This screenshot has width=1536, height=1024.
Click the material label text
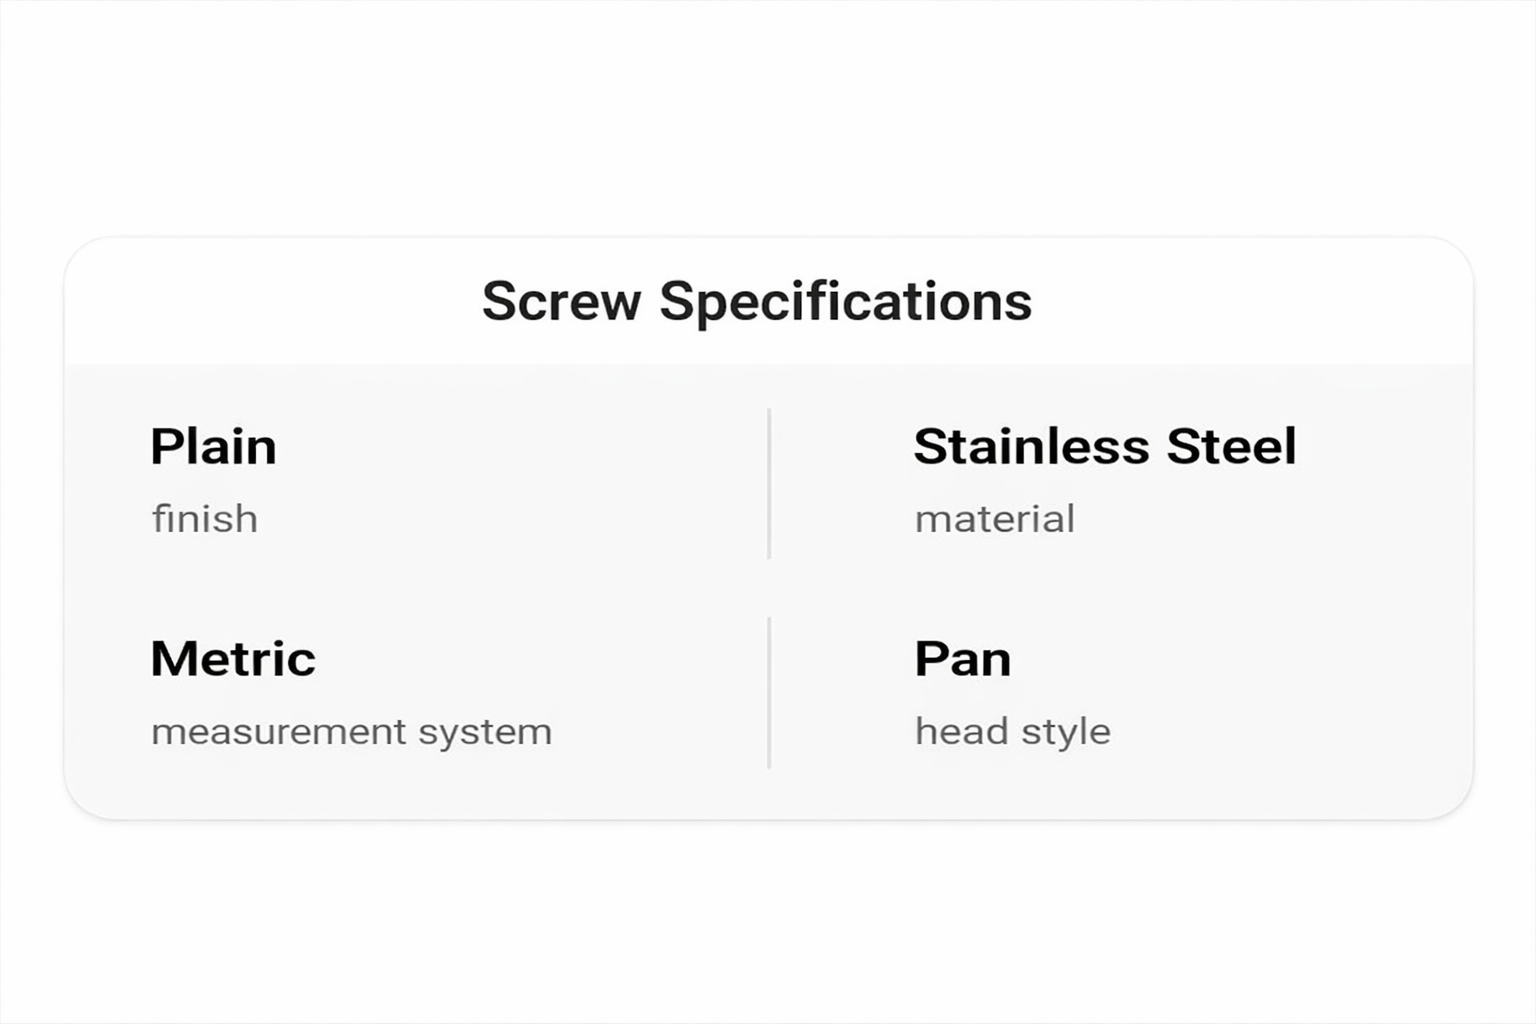[x=994, y=519]
